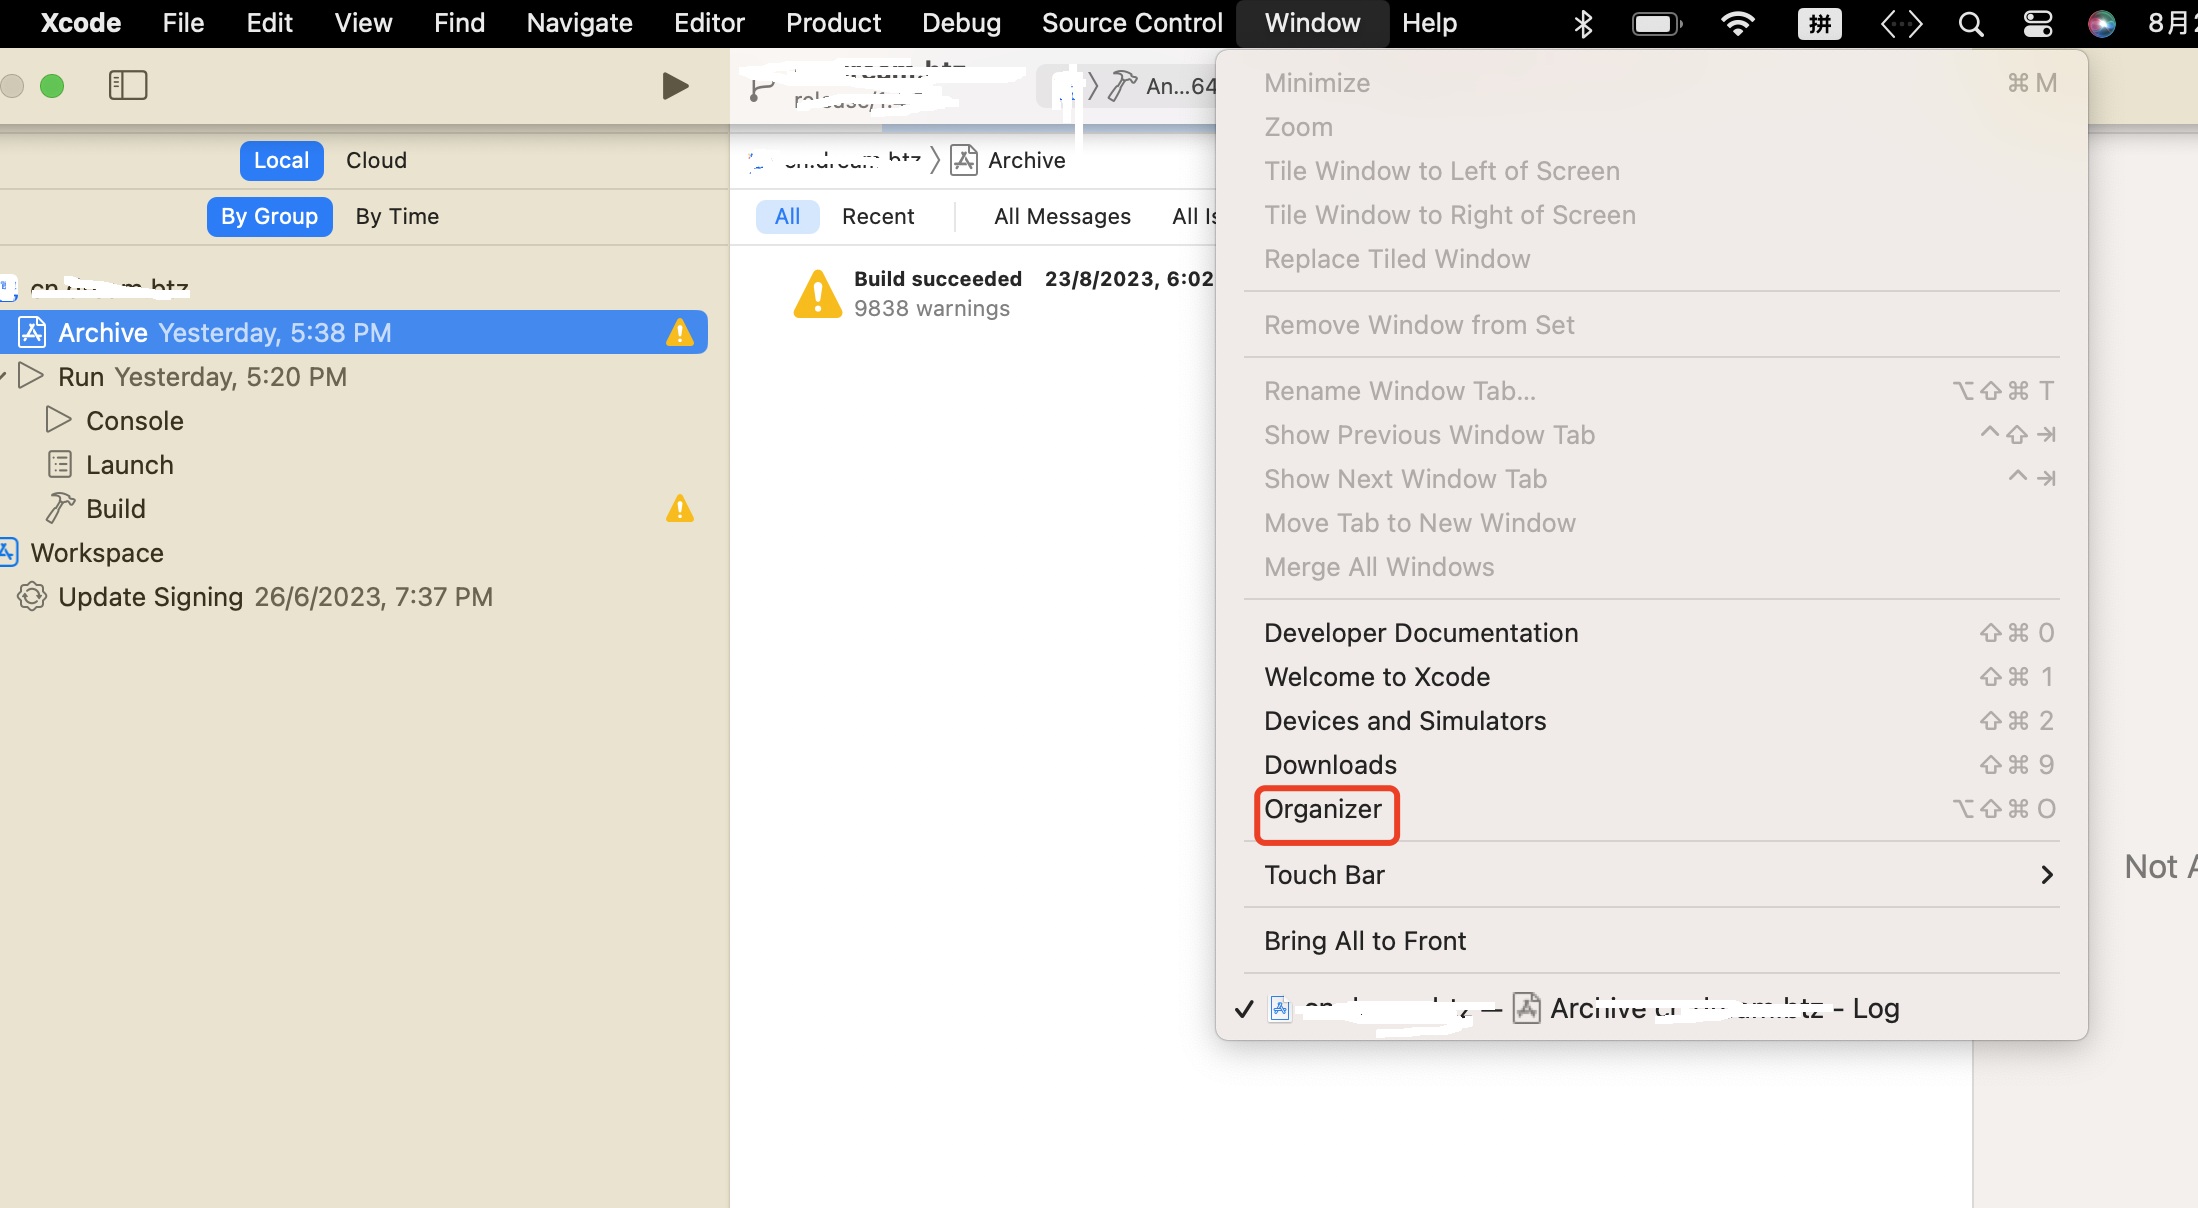
Task: Click the Update Signing gear icon
Action: pyautogui.click(x=32, y=596)
